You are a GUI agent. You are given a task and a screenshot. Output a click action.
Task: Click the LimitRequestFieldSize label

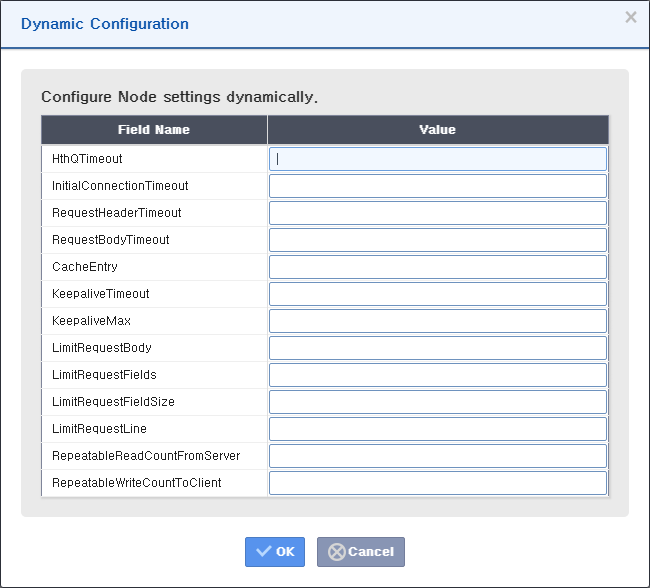point(113,402)
